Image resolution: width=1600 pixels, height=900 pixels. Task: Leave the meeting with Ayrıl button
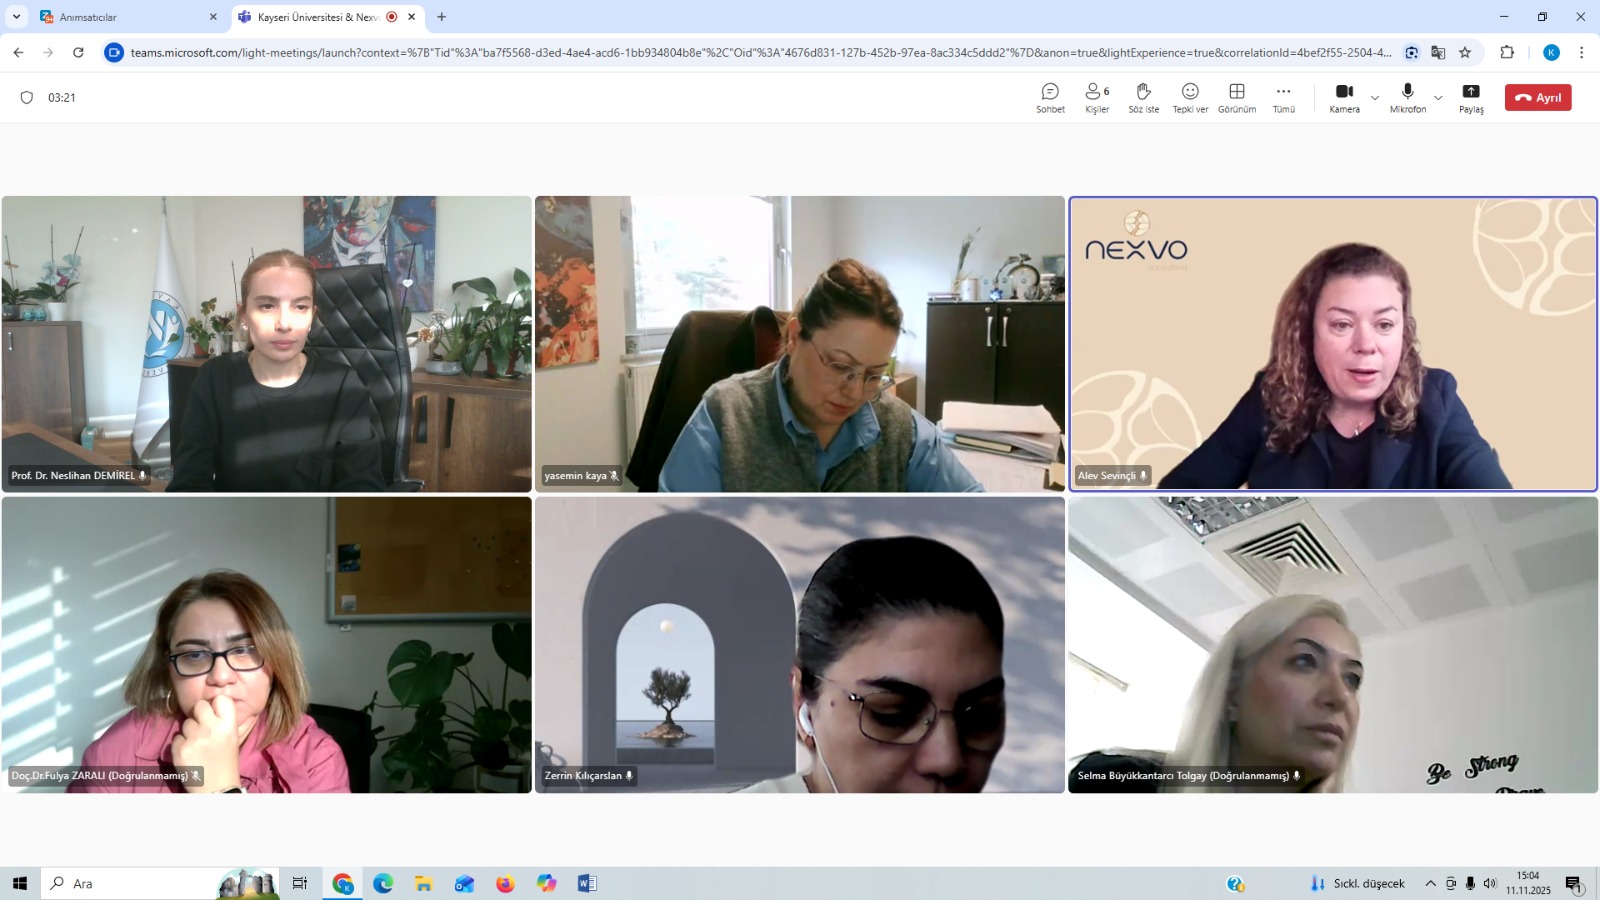(x=1537, y=97)
